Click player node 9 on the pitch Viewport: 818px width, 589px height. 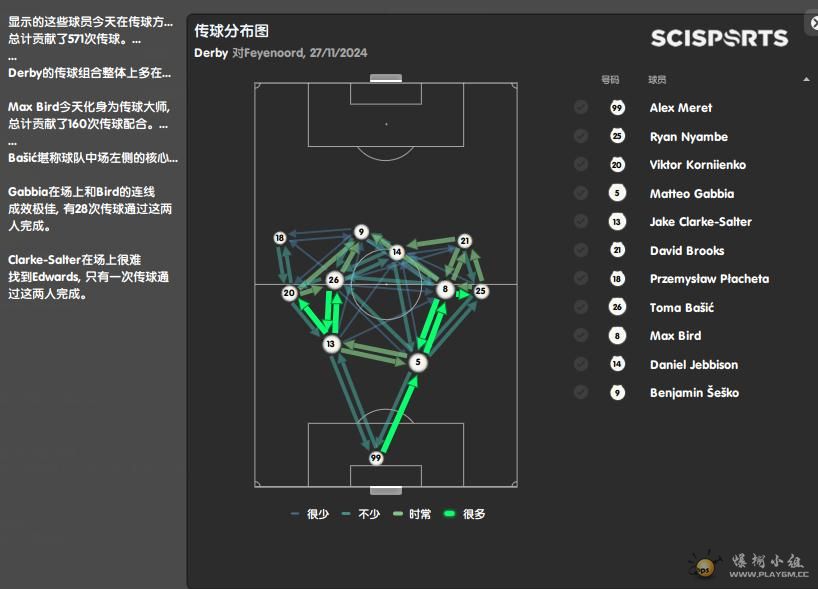coord(361,232)
